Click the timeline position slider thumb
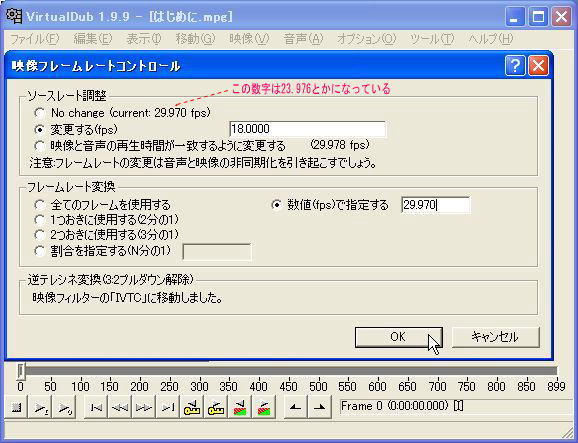This screenshot has width=578, height=443. click(21, 371)
